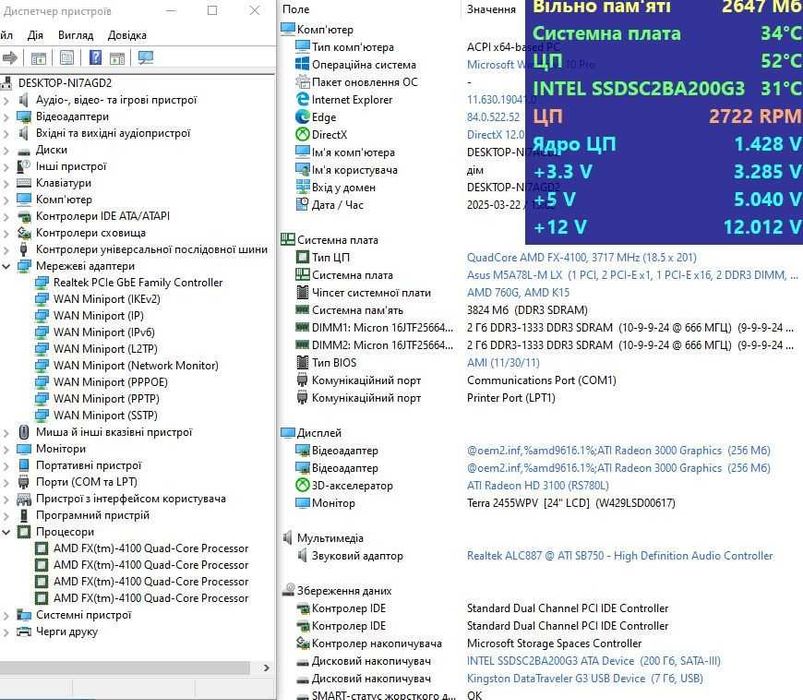Click the Інші пристрої icon
Screen dimensions: 803x700
click(x=24, y=166)
